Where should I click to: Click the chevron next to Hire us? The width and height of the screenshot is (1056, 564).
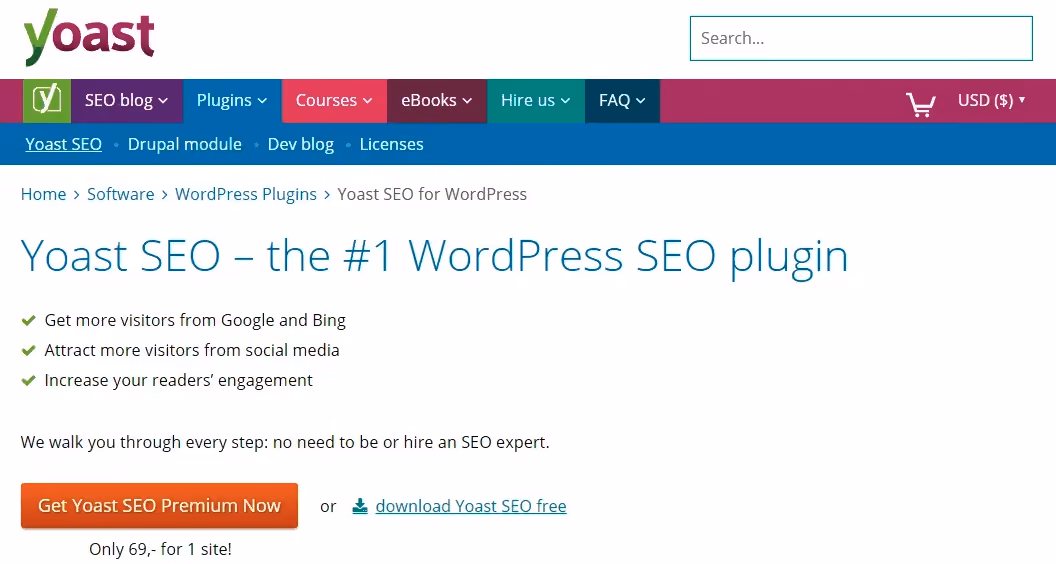click(565, 101)
